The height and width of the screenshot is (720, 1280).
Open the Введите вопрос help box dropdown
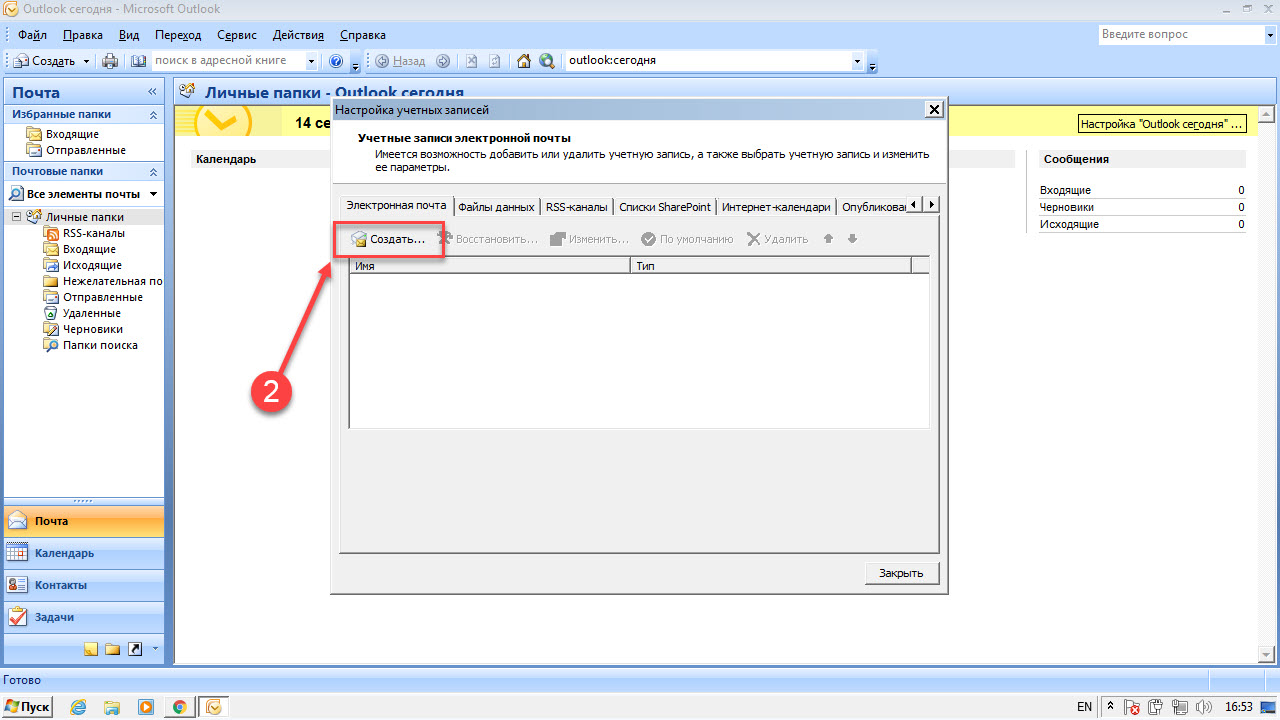pyautogui.click(x=1269, y=35)
